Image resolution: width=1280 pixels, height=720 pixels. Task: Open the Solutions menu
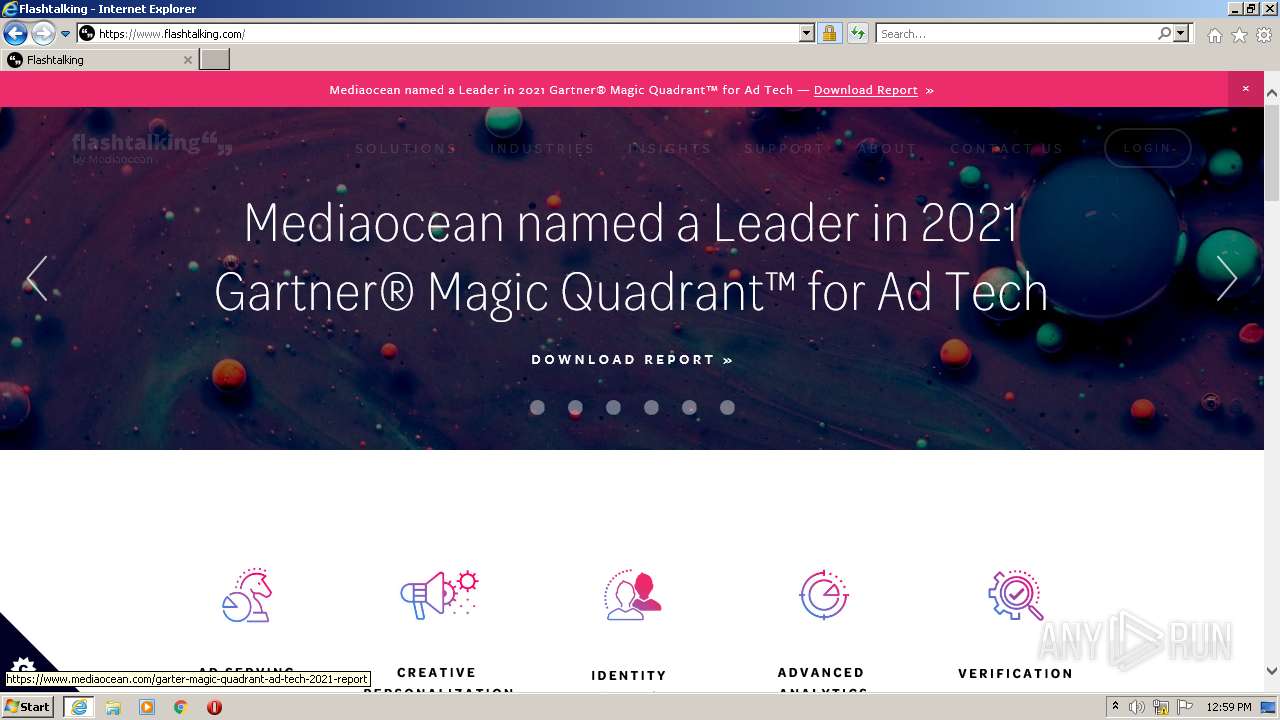pos(406,148)
